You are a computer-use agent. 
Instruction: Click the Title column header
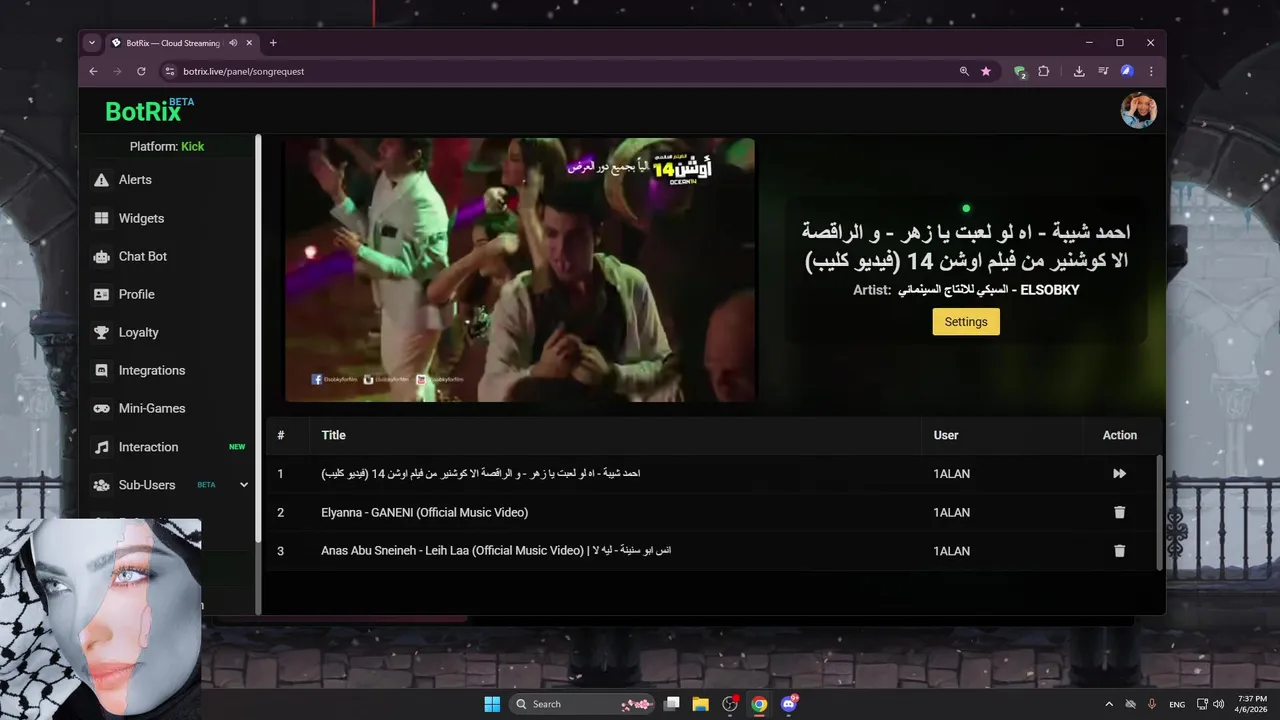333,435
